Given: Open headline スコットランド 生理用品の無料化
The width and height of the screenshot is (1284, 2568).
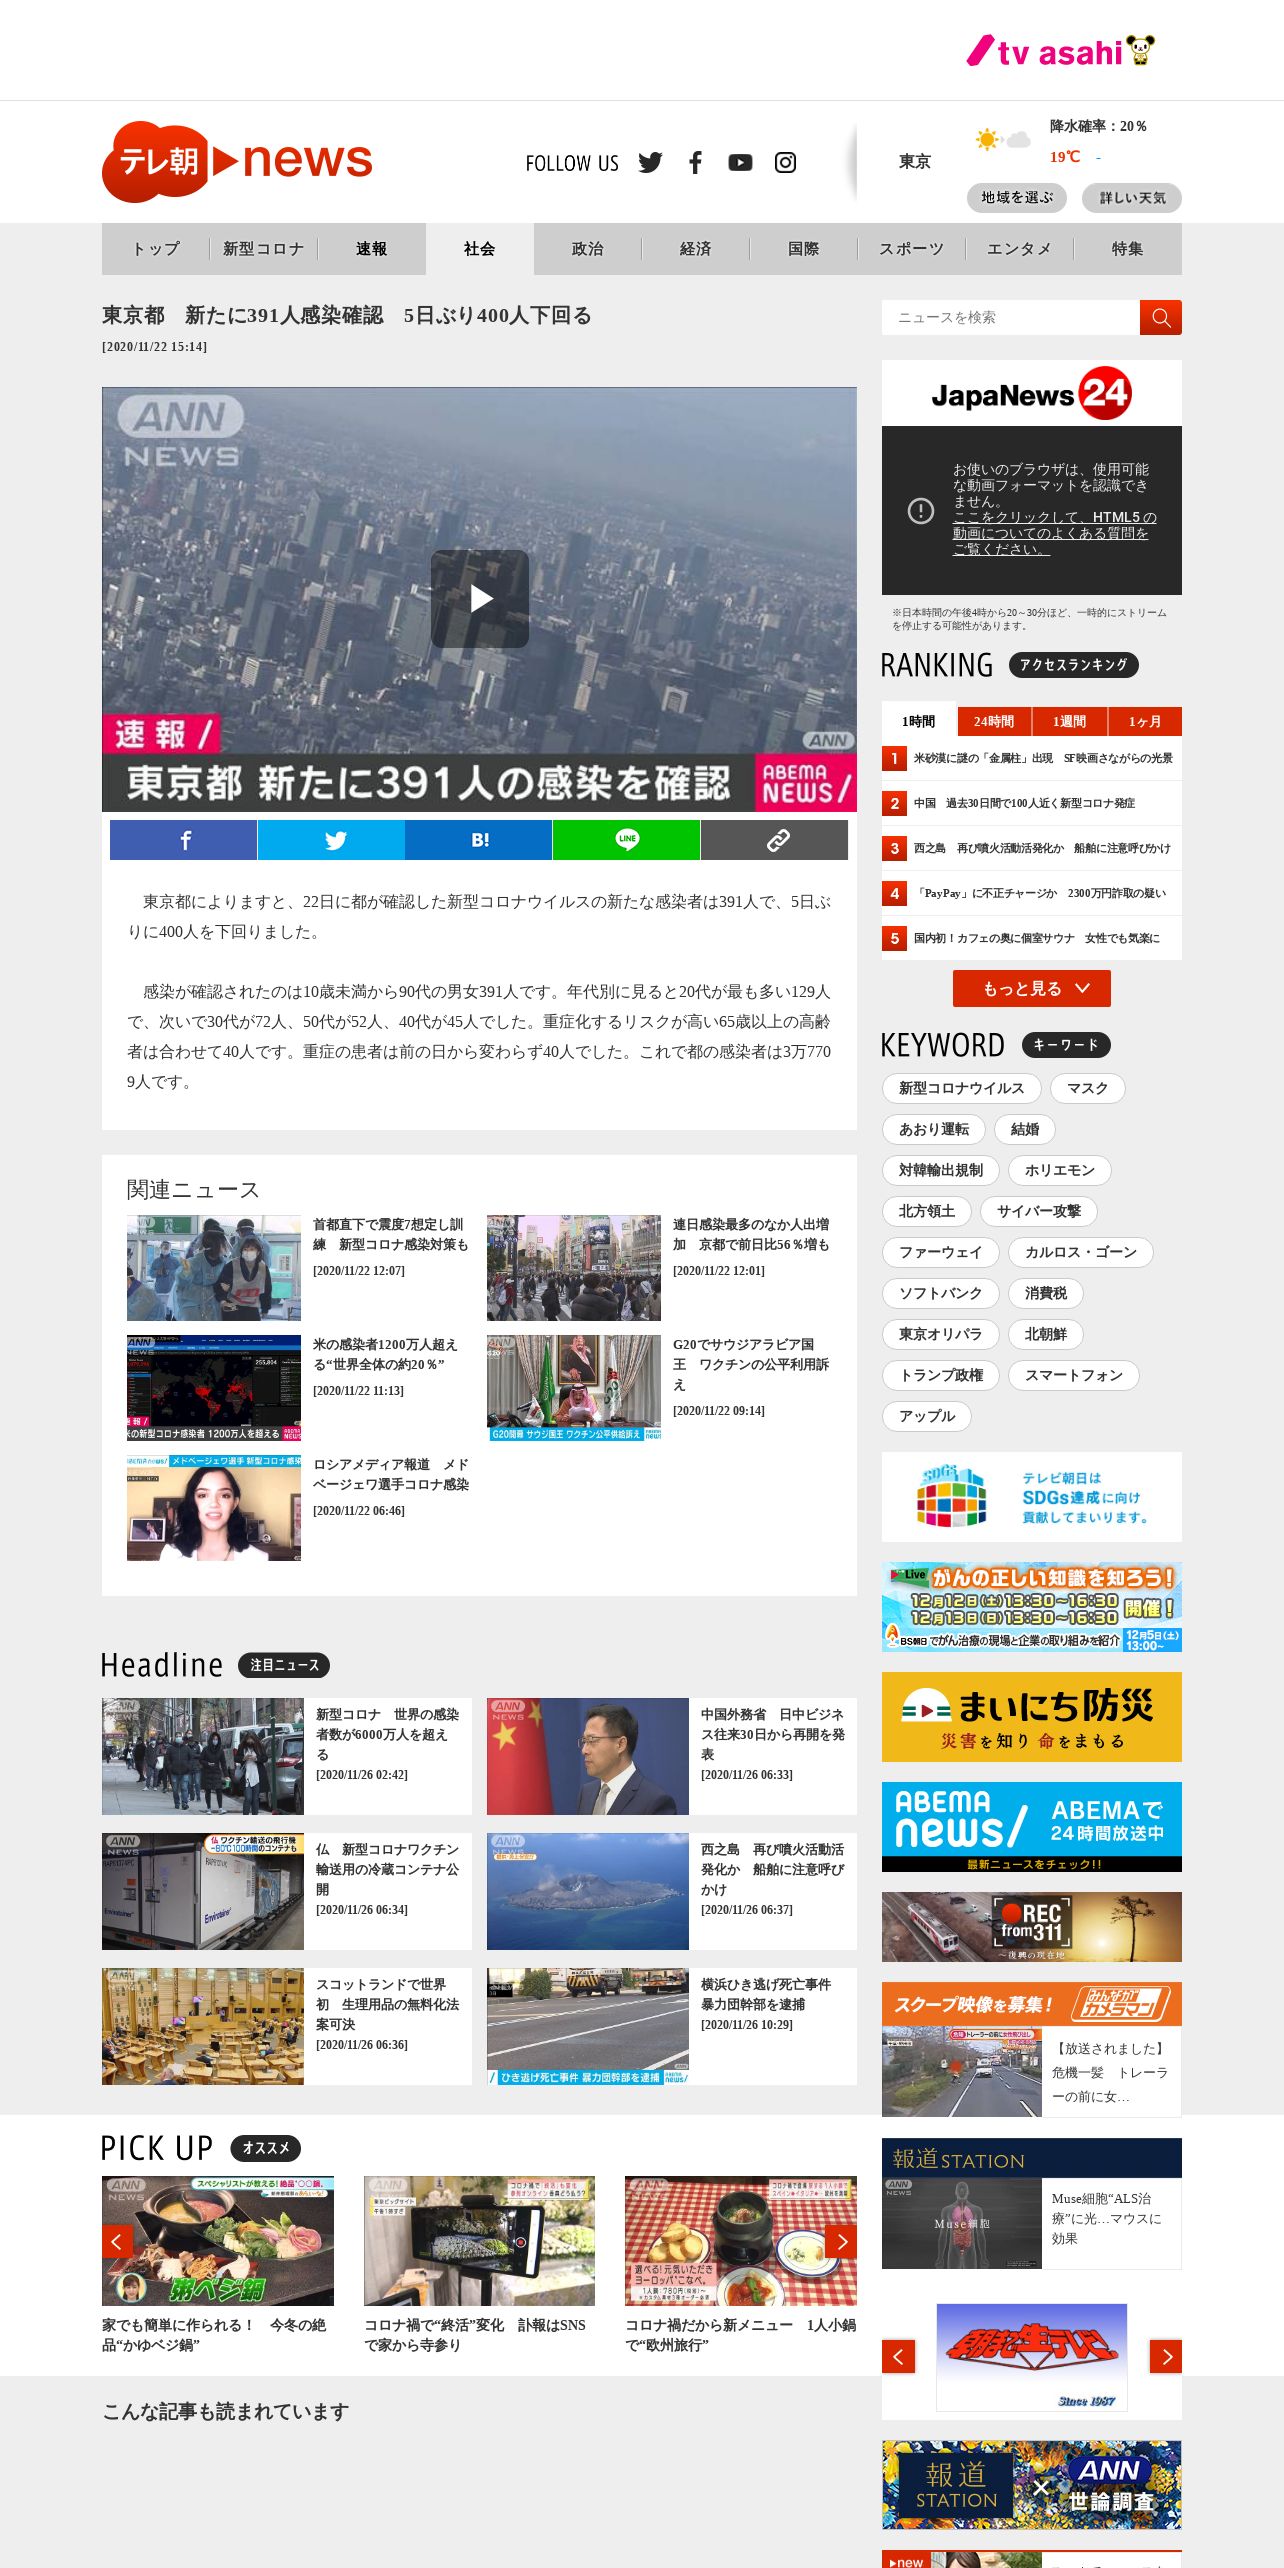Looking at the screenshot, I should (x=388, y=2004).
